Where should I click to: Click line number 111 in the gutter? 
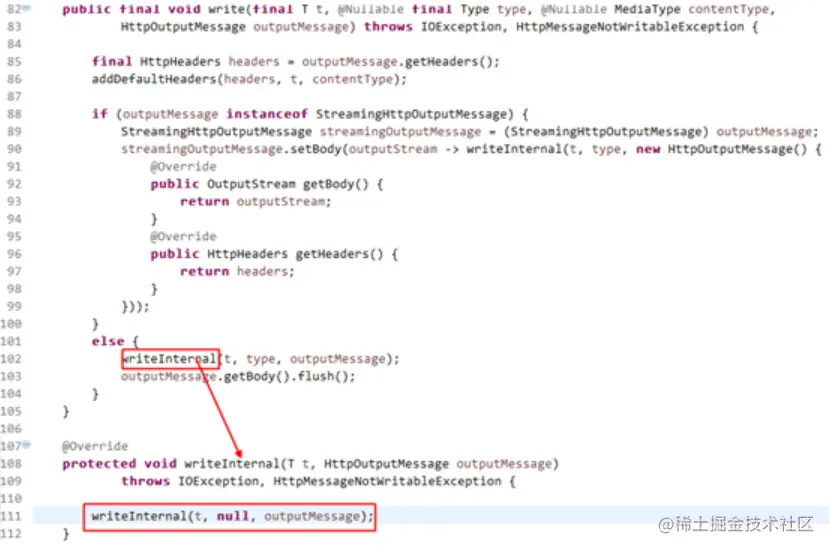click(11, 516)
